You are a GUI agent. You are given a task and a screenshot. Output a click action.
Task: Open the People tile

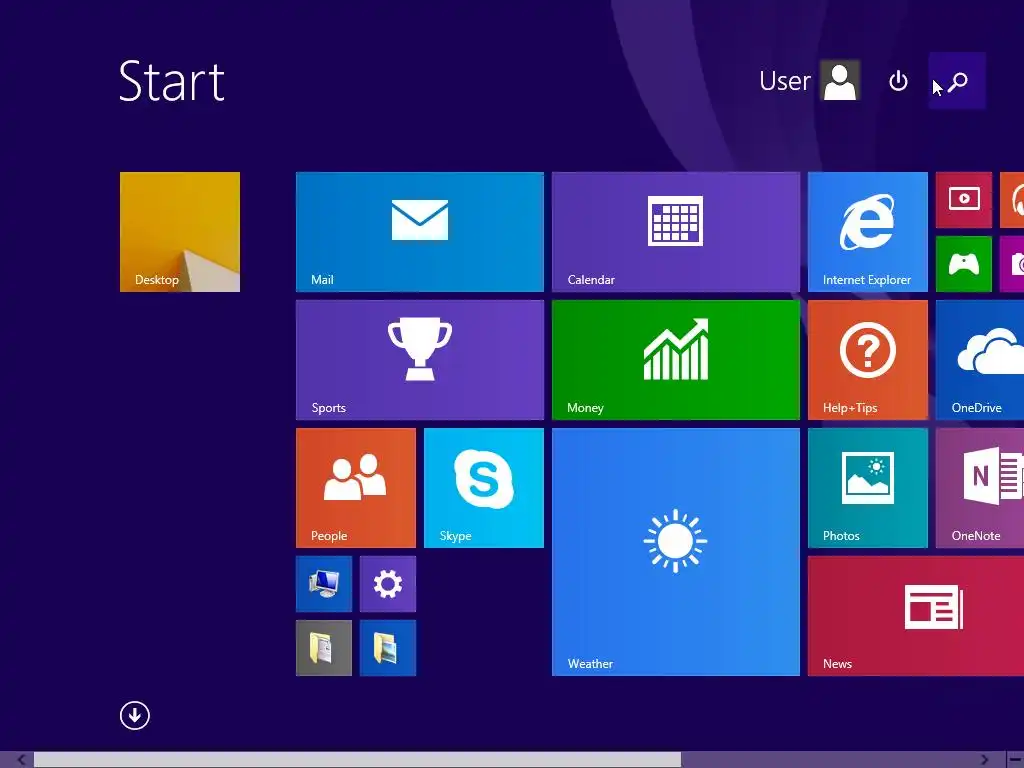click(355, 488)
